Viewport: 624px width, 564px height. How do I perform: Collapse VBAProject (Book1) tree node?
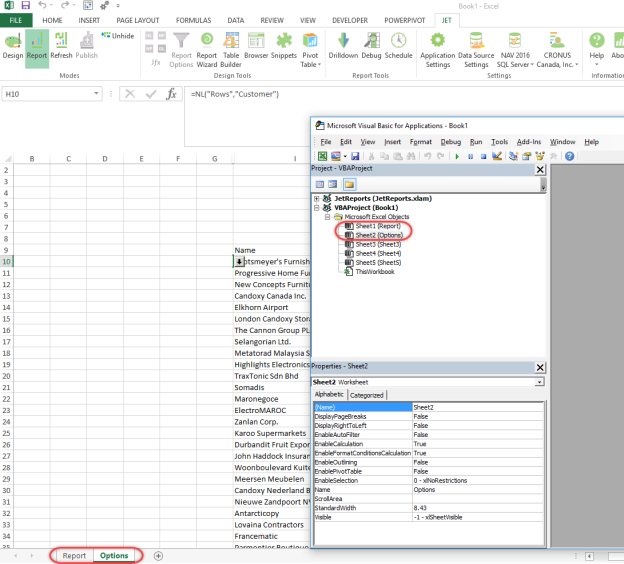pyautogui.click(x=316, y=207)
